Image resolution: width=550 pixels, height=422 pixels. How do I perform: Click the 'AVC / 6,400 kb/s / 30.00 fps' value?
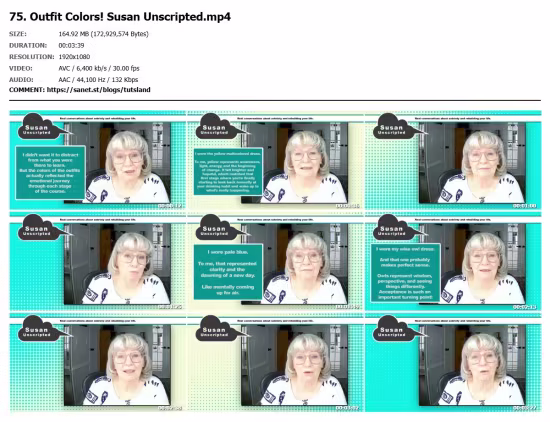click(x=99, y=68)
